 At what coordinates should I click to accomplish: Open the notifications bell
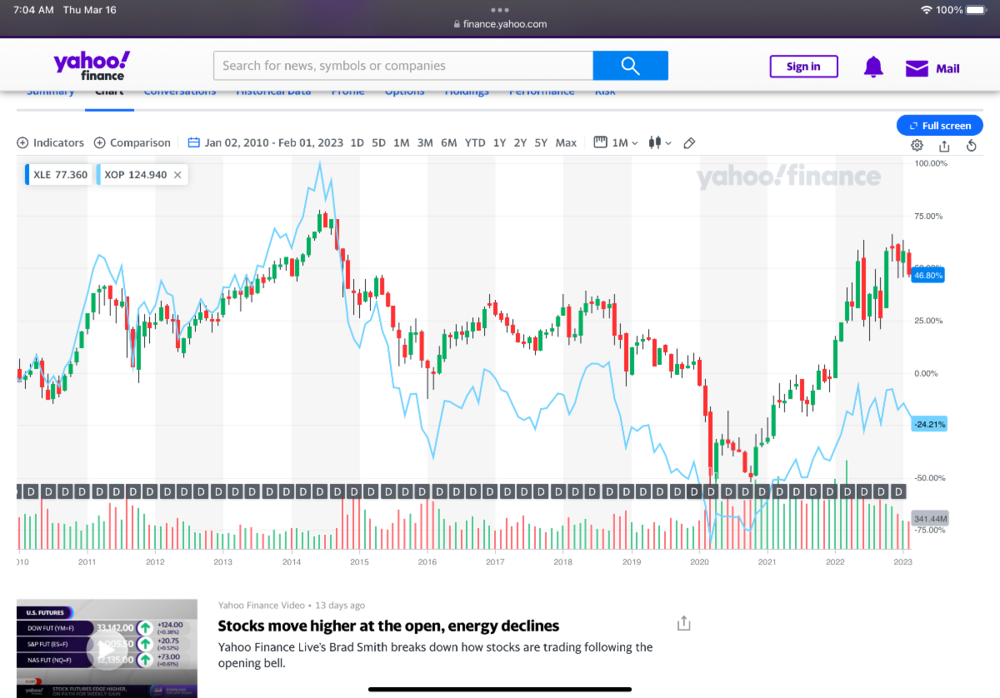pyautogui.click(x=873, y=67)
